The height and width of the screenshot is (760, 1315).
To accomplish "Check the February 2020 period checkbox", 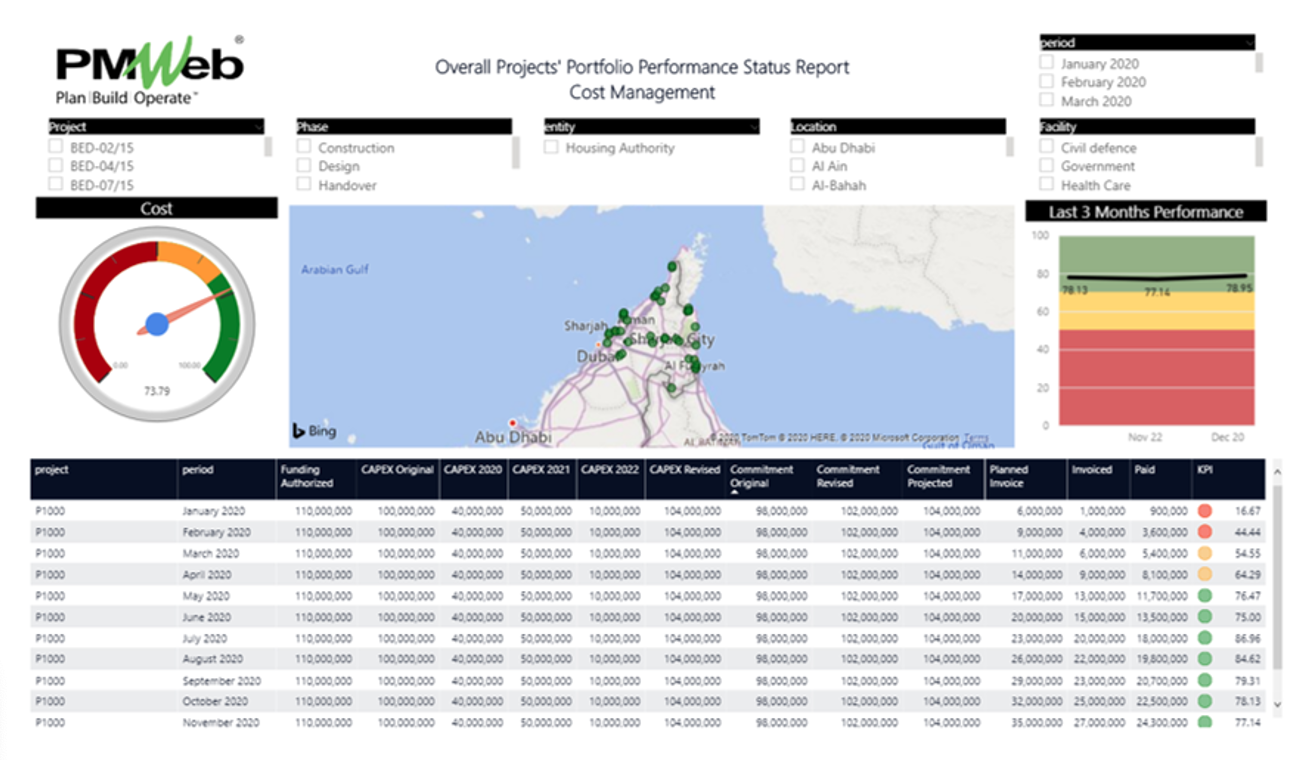I will (x=1046, y=82).
